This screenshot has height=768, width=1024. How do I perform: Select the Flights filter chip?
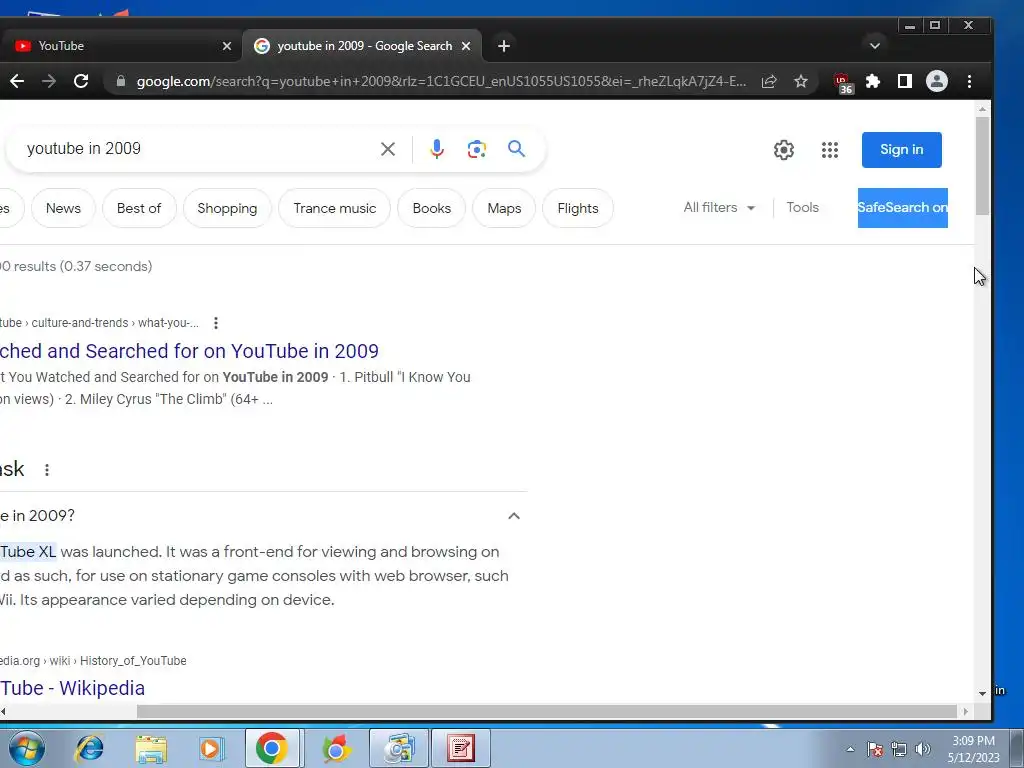point(578,208)
